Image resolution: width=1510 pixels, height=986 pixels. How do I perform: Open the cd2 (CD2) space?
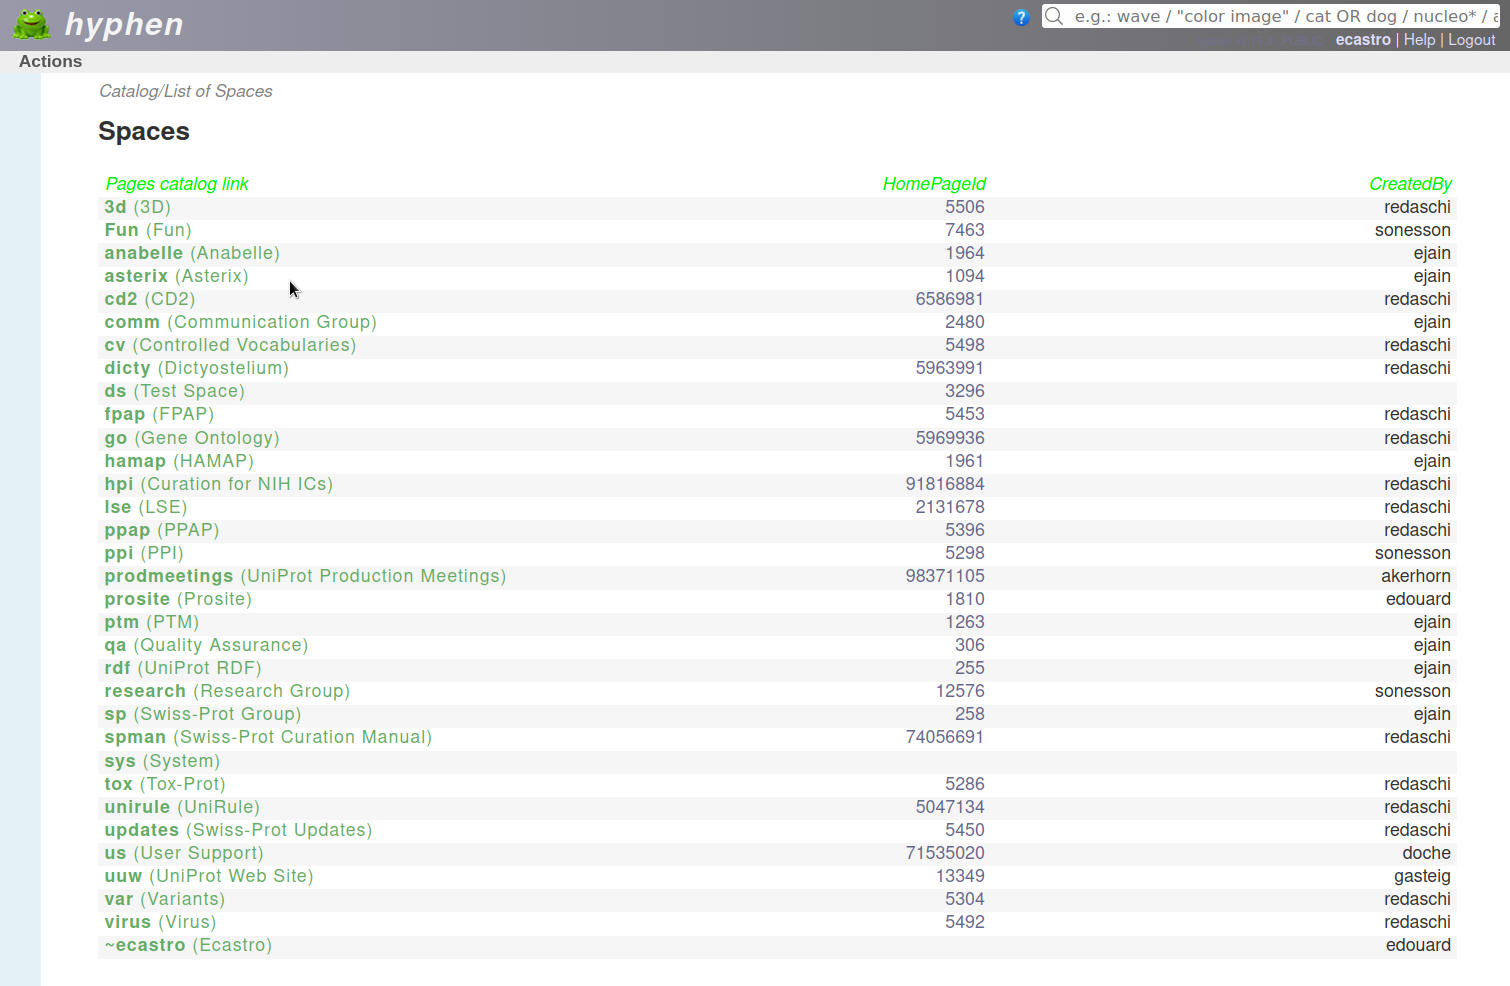click(x=150, y=299)
